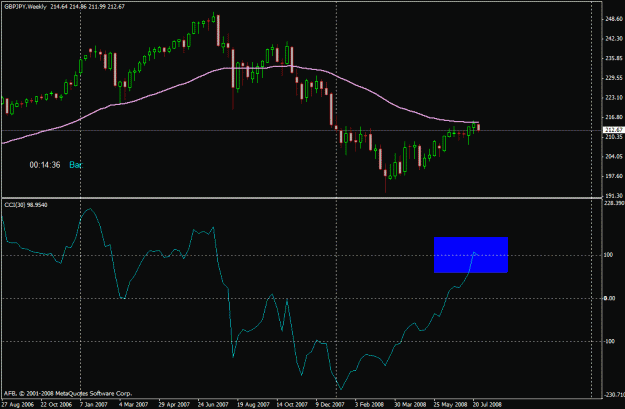Click the 216.80 price axis label
Screen dimensions: 625x409
[x=614, y=117]
